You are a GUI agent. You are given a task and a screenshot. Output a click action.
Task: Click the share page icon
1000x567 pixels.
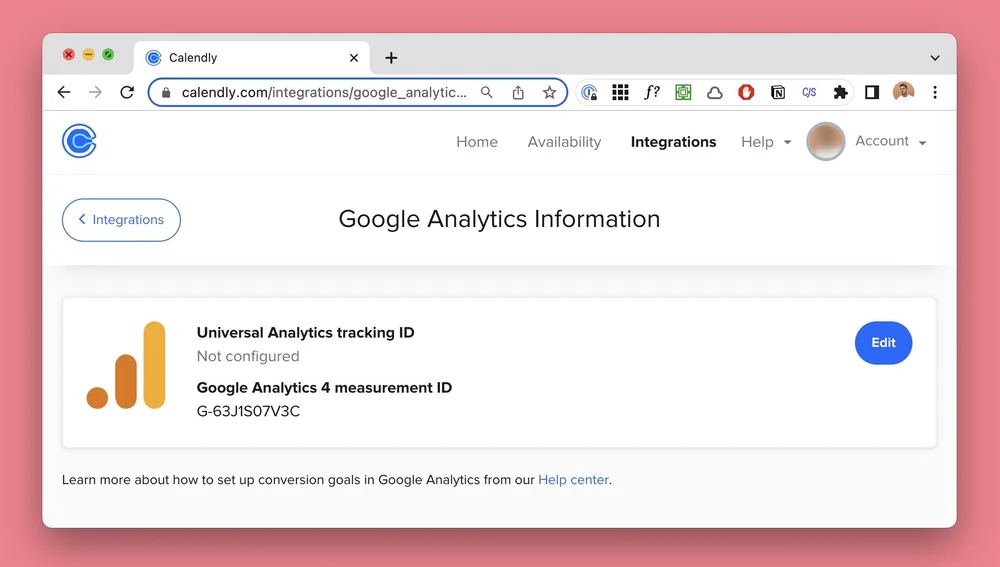tap(518, 92)
